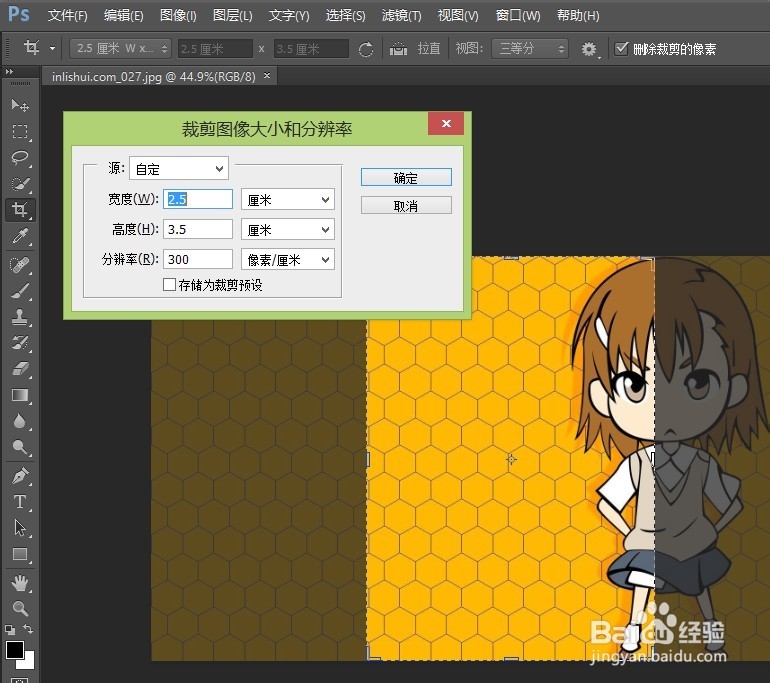This screenshot has width=770, height=683.
Task: Open crop ratio preset dropdown in options bar
Action: (x=121, y=49)
